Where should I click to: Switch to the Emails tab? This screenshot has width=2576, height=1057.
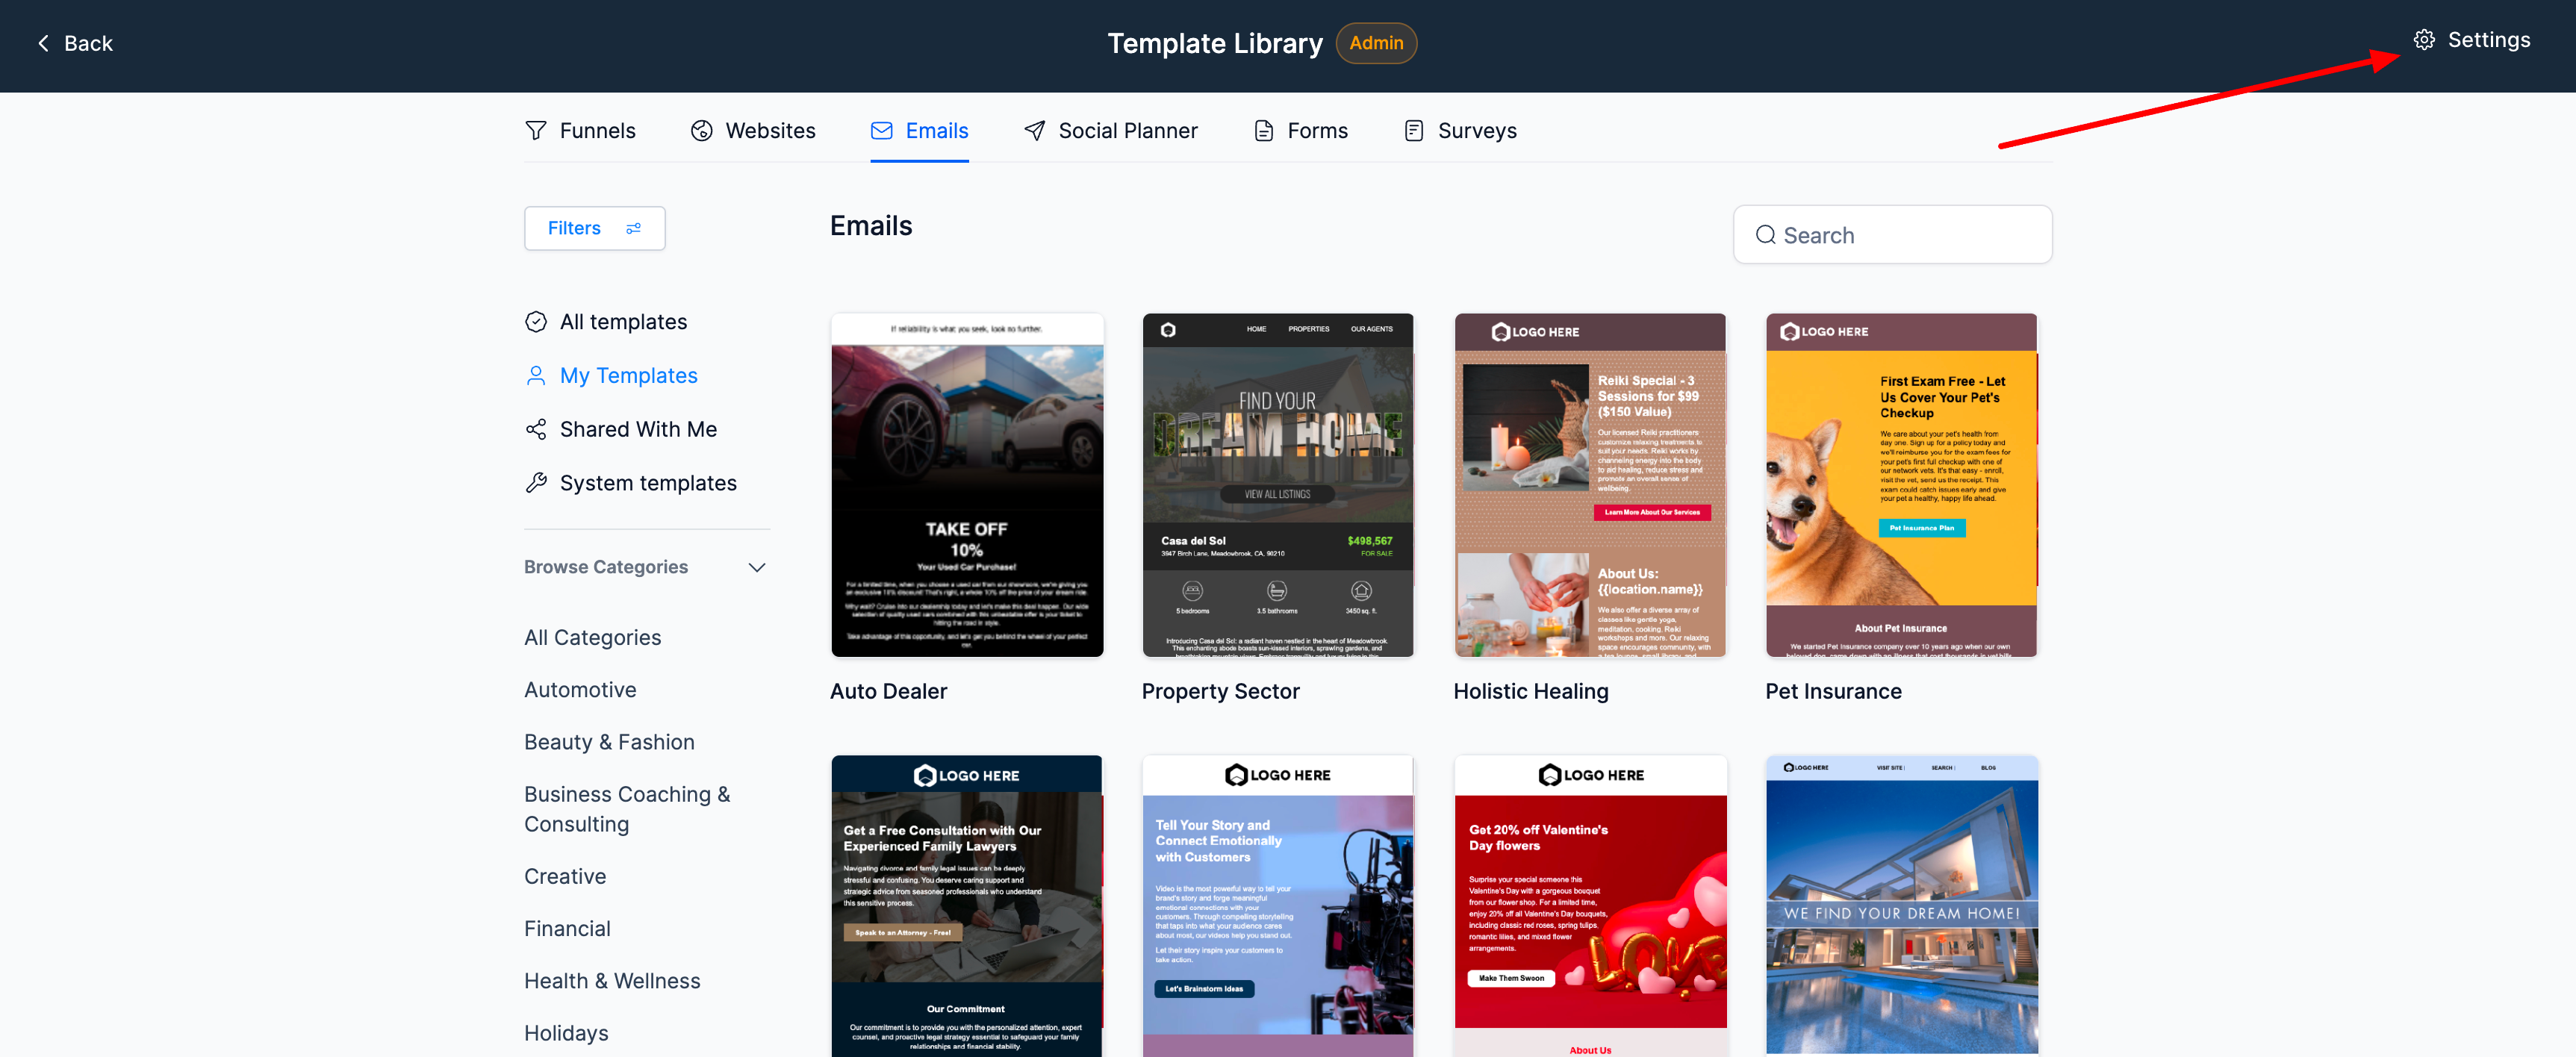click(919, 131)
